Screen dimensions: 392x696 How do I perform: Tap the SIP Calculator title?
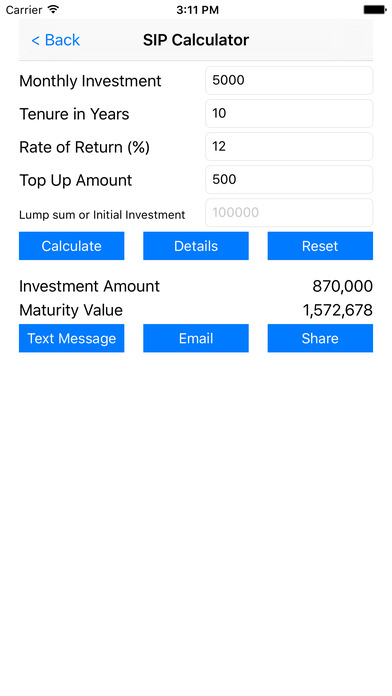point(196,40)
